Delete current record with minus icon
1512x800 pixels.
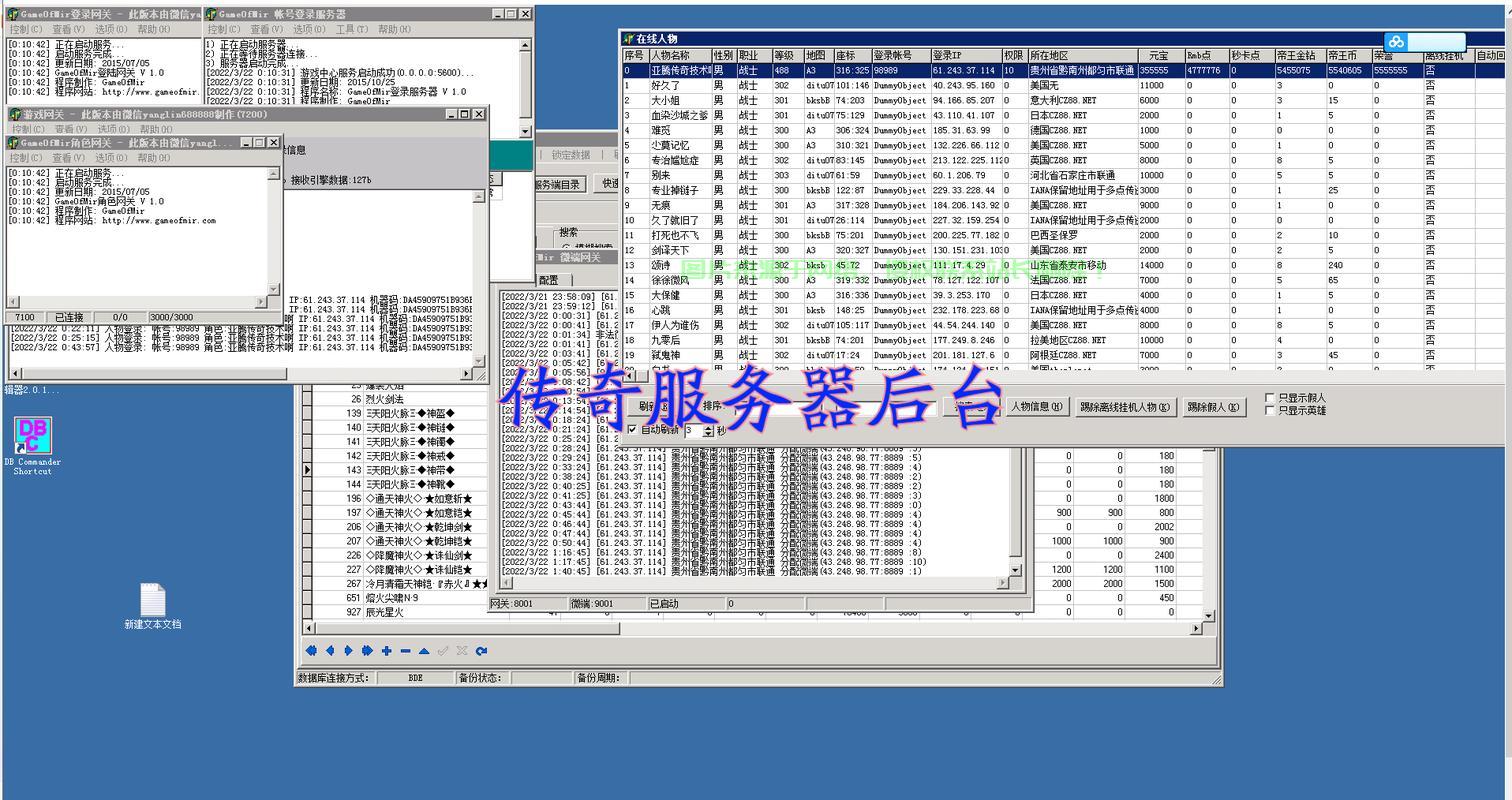pyautogui.click(x=406, y=651)
